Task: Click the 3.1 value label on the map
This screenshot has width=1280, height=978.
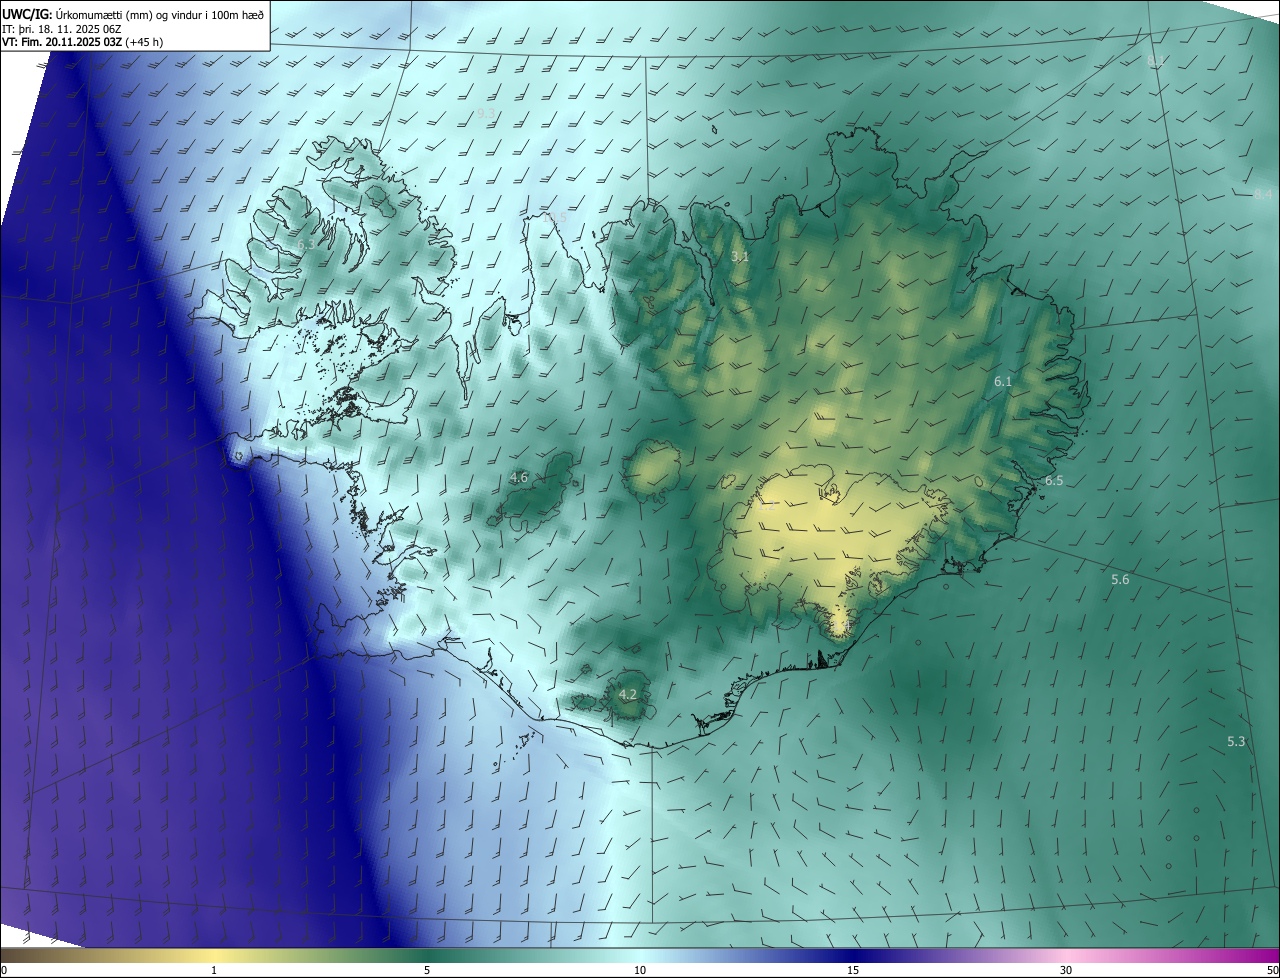Action: coord(739,257)
